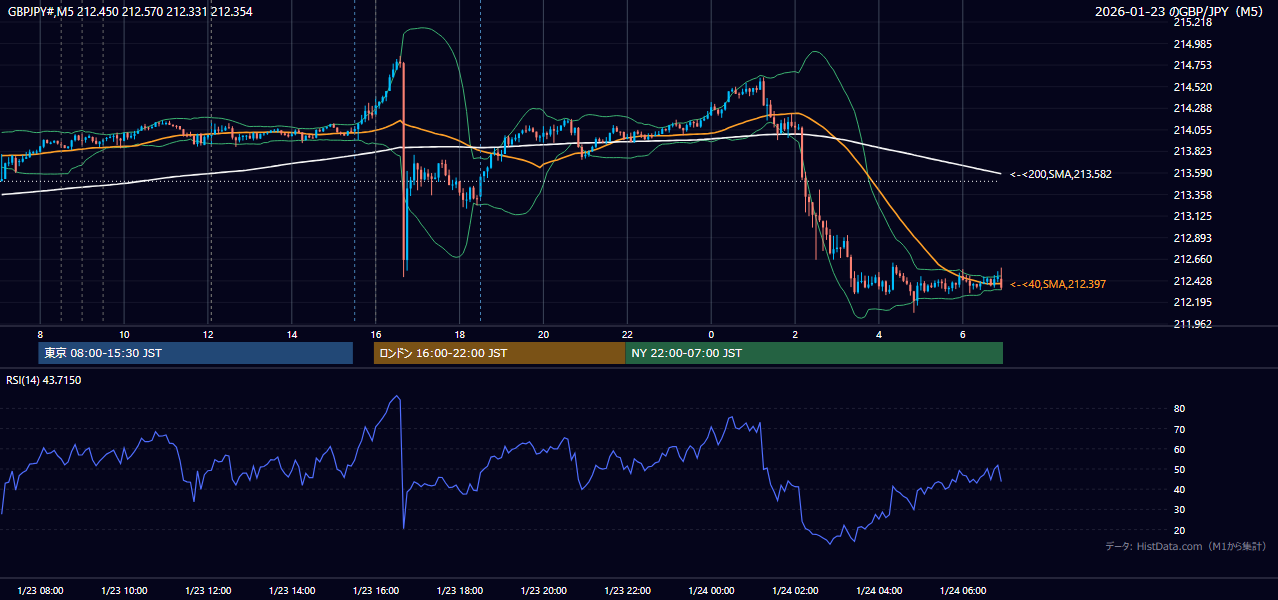The height and width of the screenshot is (600, 1278).
Task: Click the 1/23 14:00 bottom time label
Action: pyautogui.click(x=293, y=591)
